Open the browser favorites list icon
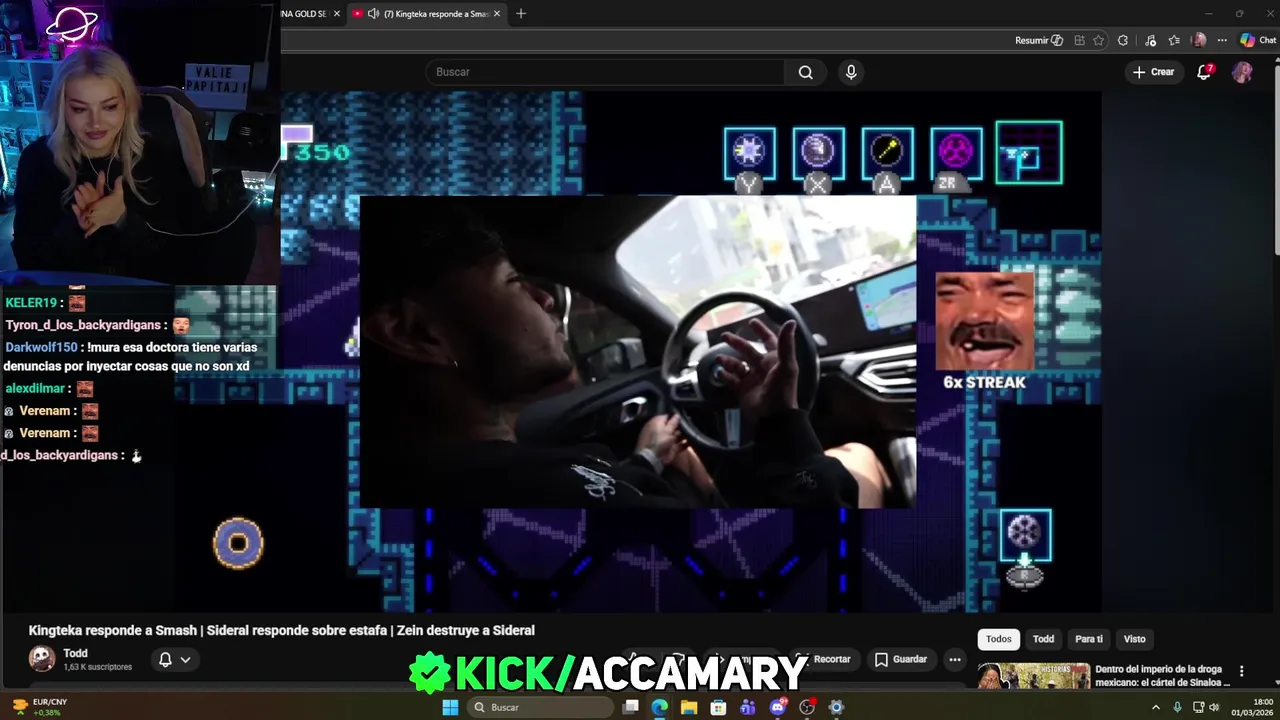 (1174, 40)
